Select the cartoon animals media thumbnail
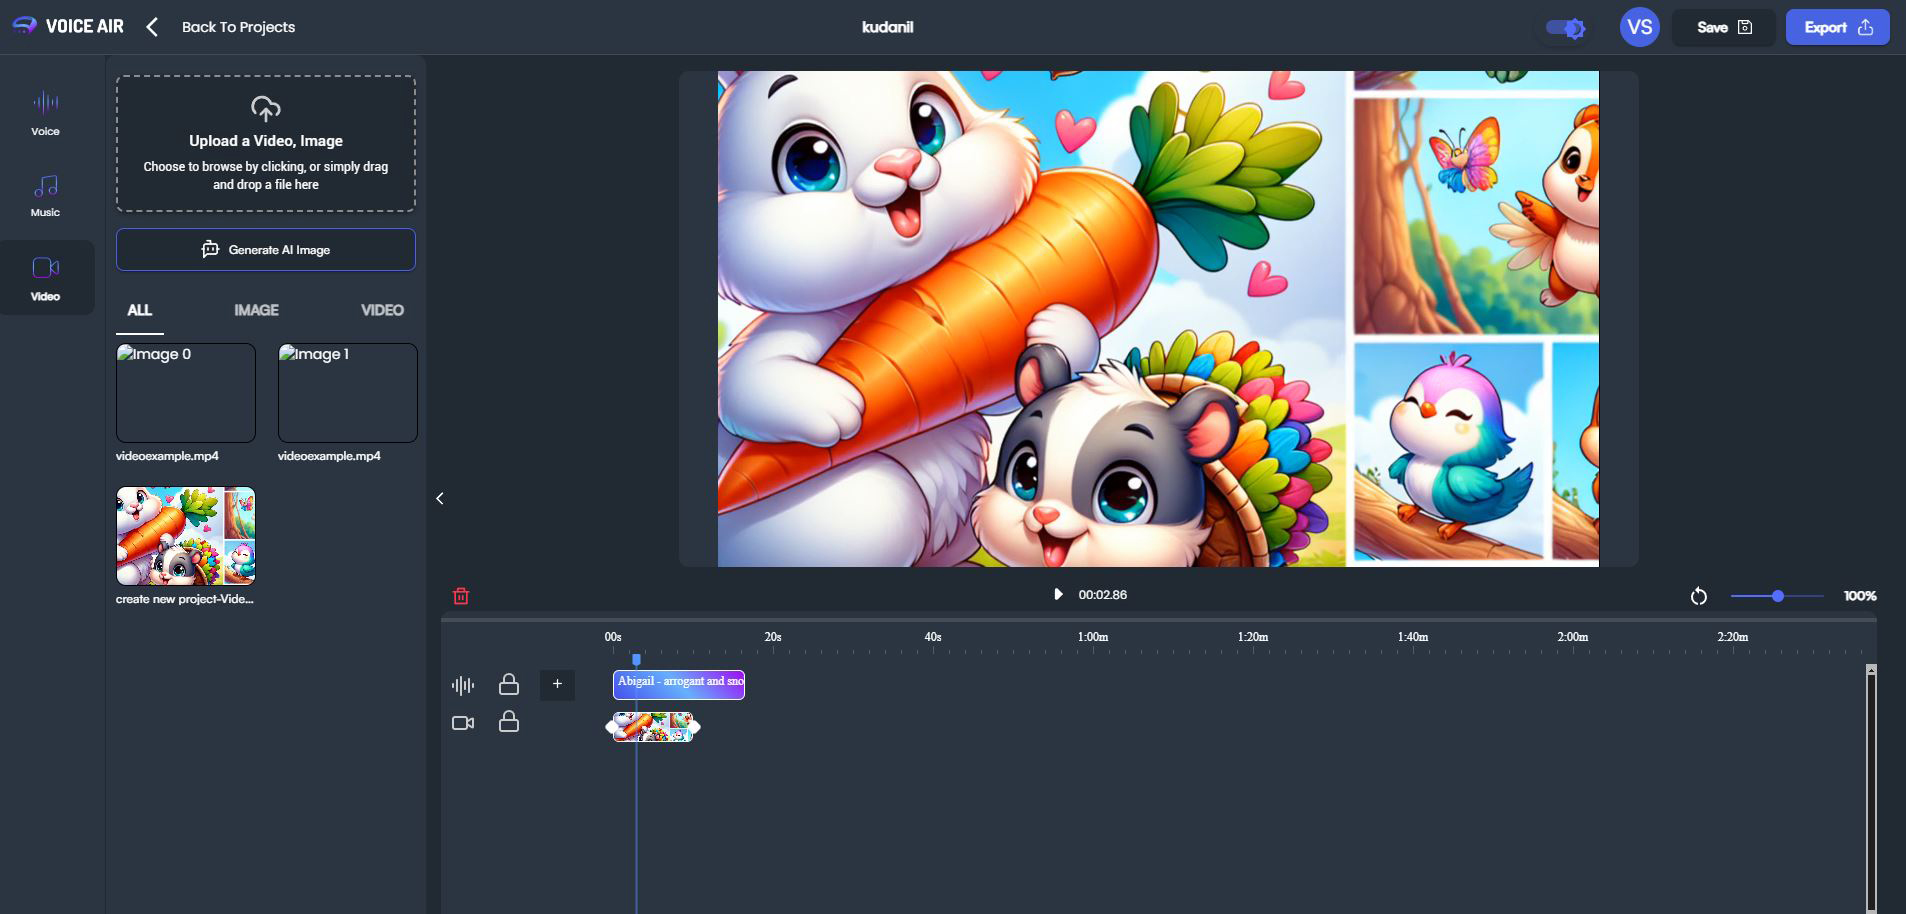1906x914 pixels. (186, 536)
